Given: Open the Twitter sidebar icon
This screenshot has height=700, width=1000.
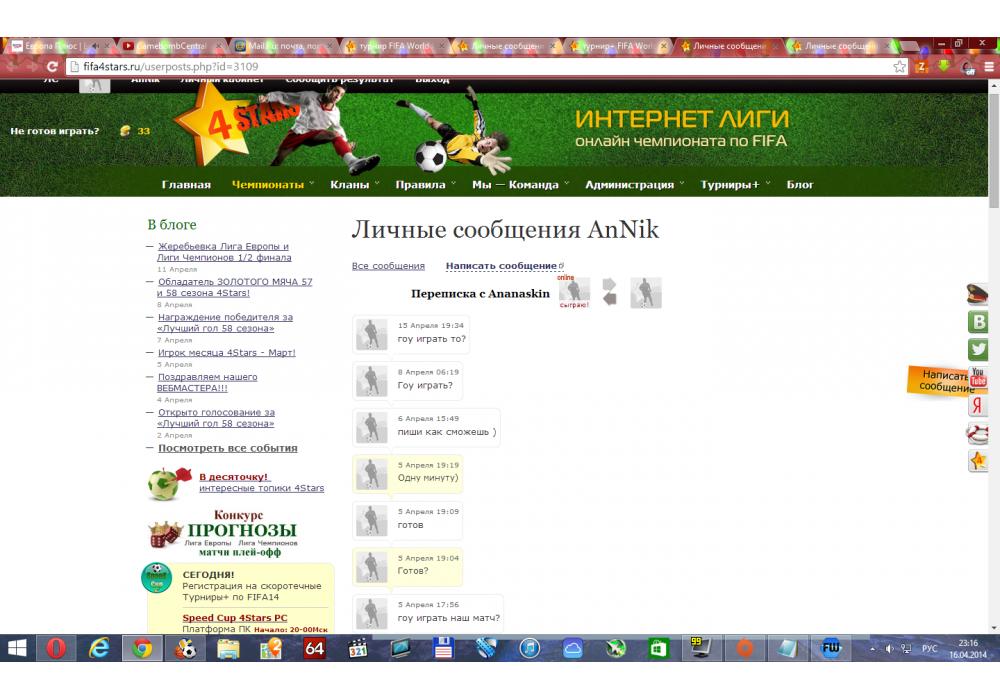Looking at the screenshot, I should click(x=977, y=350).
